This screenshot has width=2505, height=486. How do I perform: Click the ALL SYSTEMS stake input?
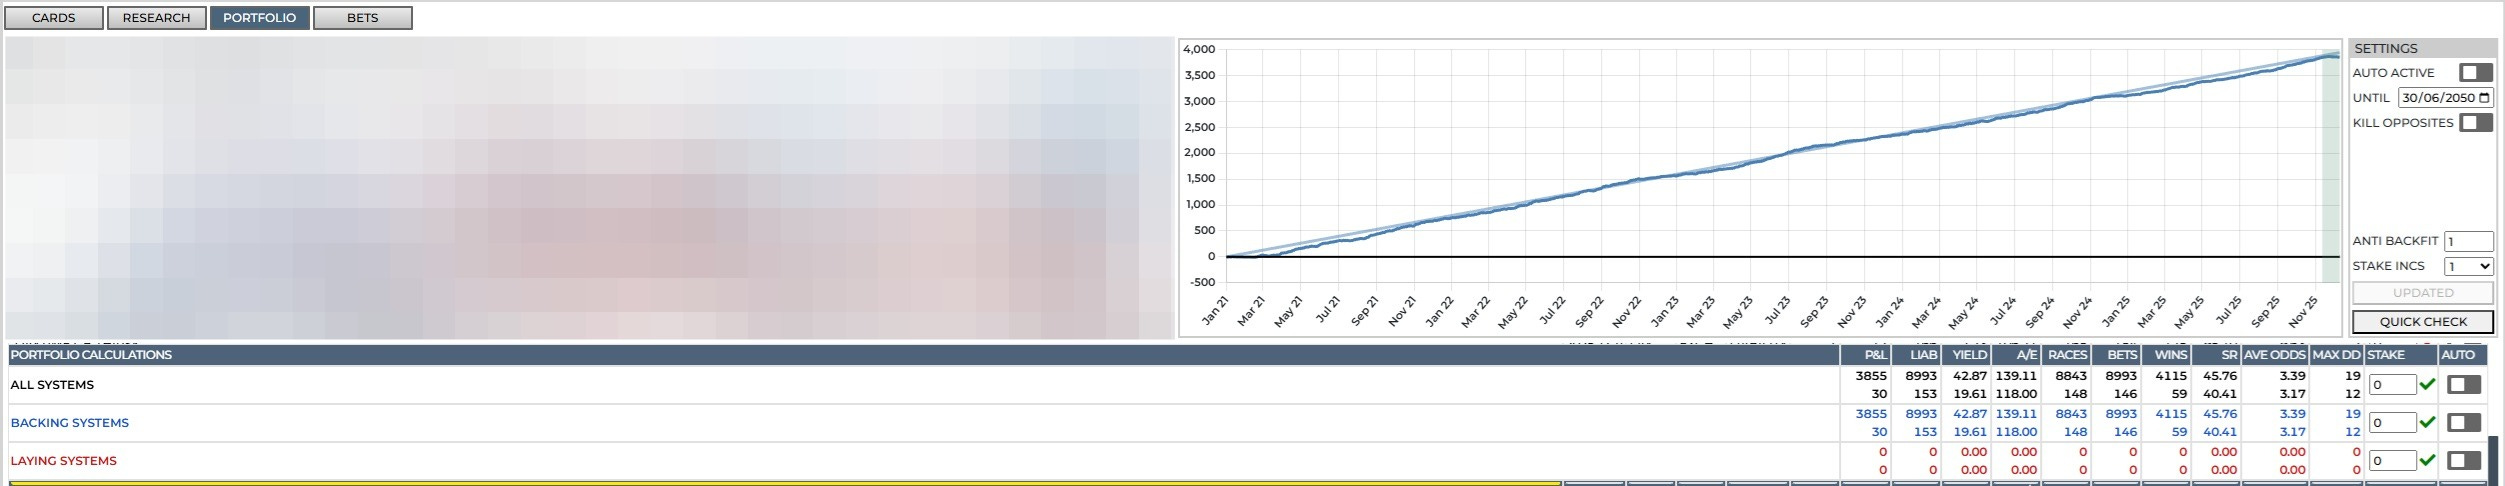[x=2392, y=385]
